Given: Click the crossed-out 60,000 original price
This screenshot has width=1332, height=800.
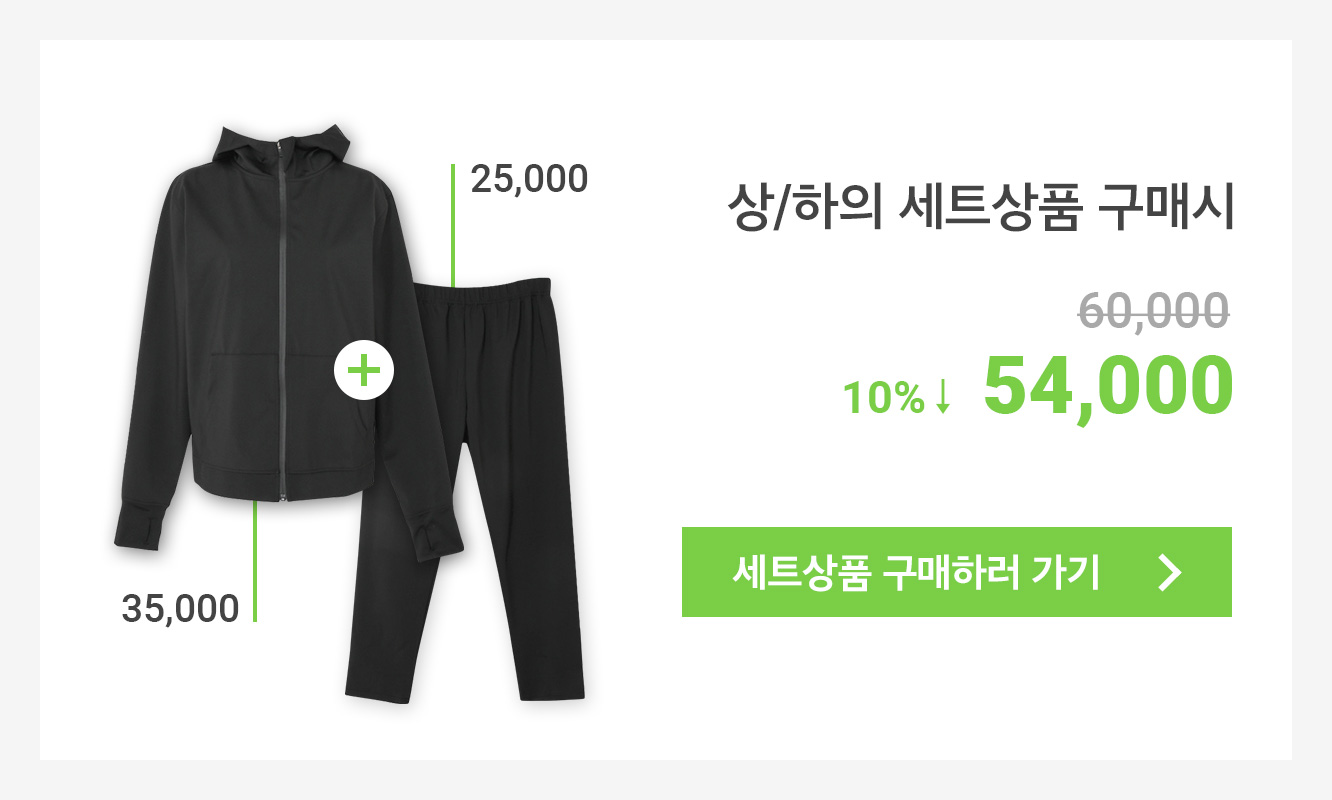Looking at the screenshot, I should [x=1153, y=309].
